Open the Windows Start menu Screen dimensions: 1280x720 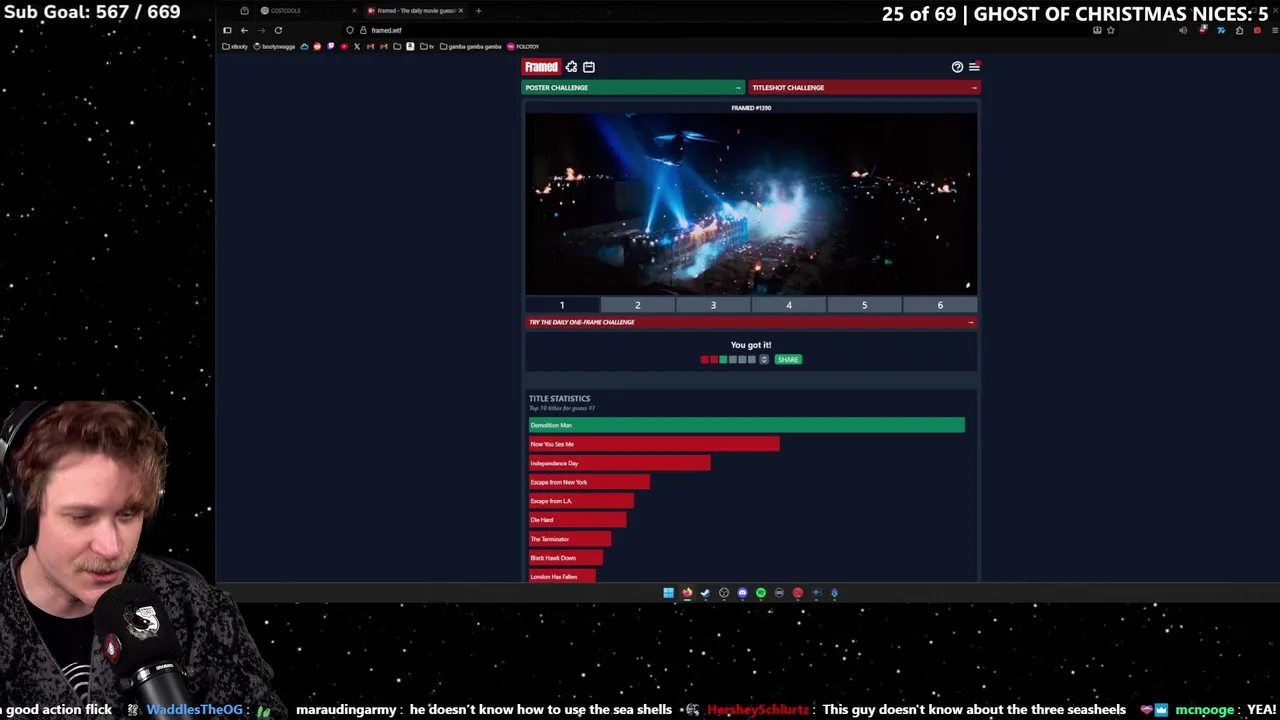668,593
